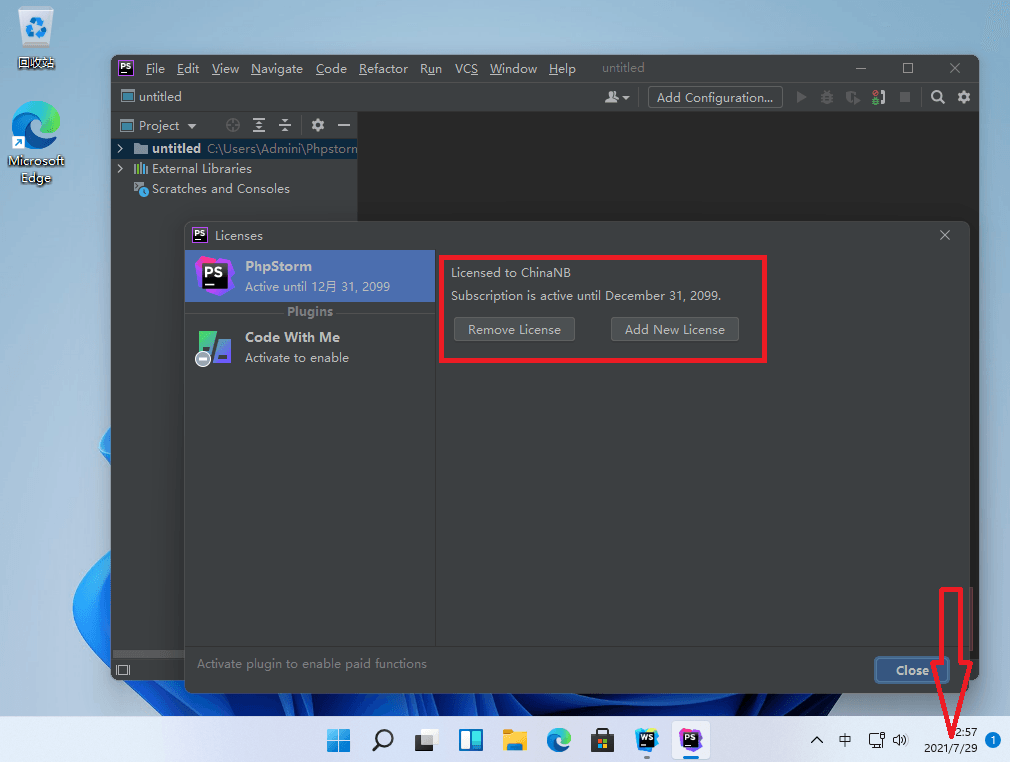Expand the untitled project folder
Viewport: 1010px width, 762px height.
pyautogui.click(x=120, y=149)
